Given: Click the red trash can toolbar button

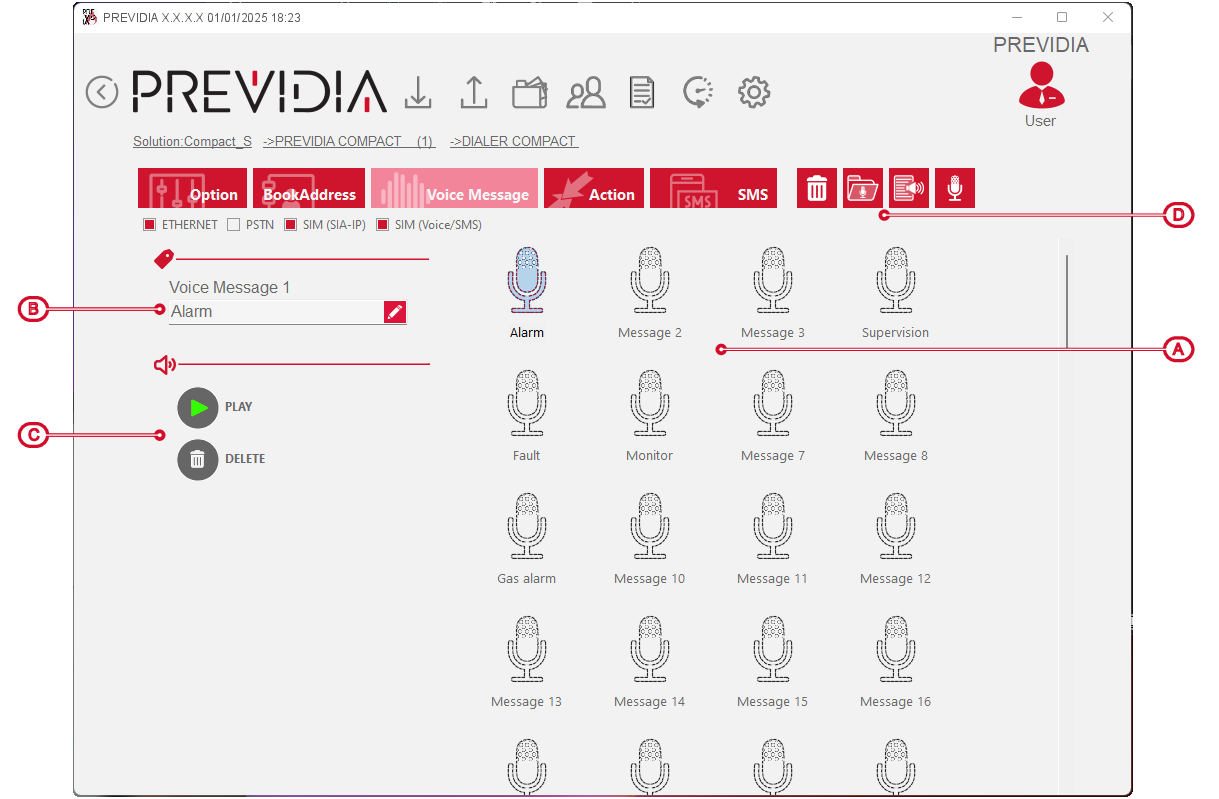Looking at the screenshot, I should pos(817,188).
